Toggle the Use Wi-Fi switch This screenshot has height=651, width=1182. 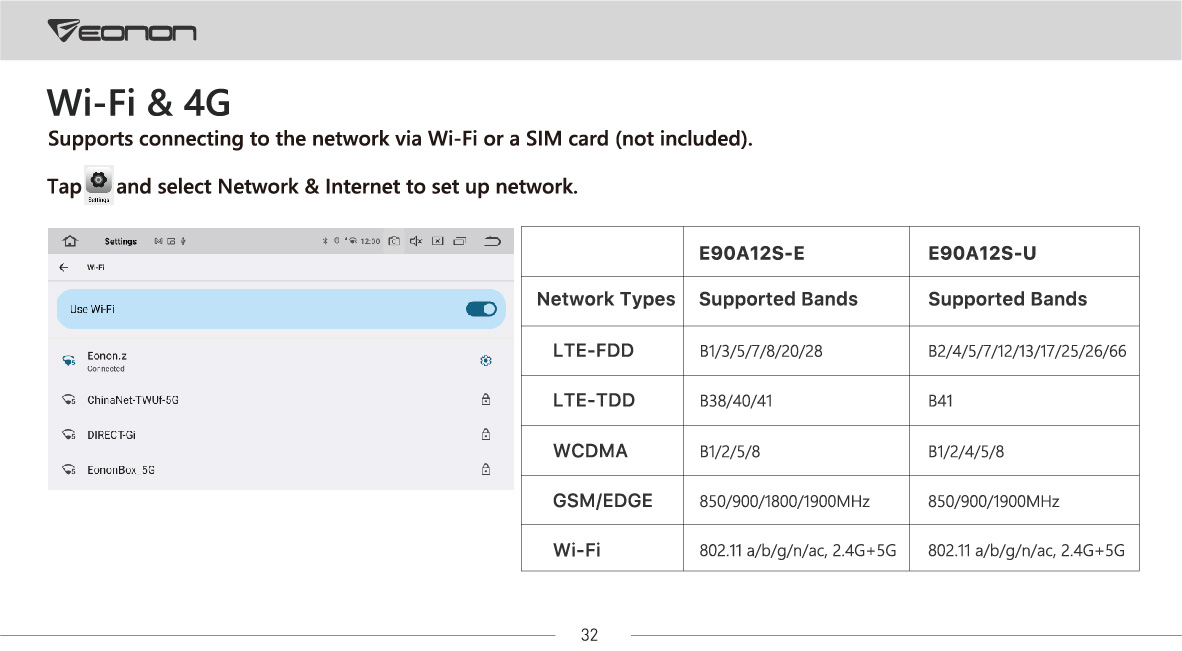click(481, 309)
